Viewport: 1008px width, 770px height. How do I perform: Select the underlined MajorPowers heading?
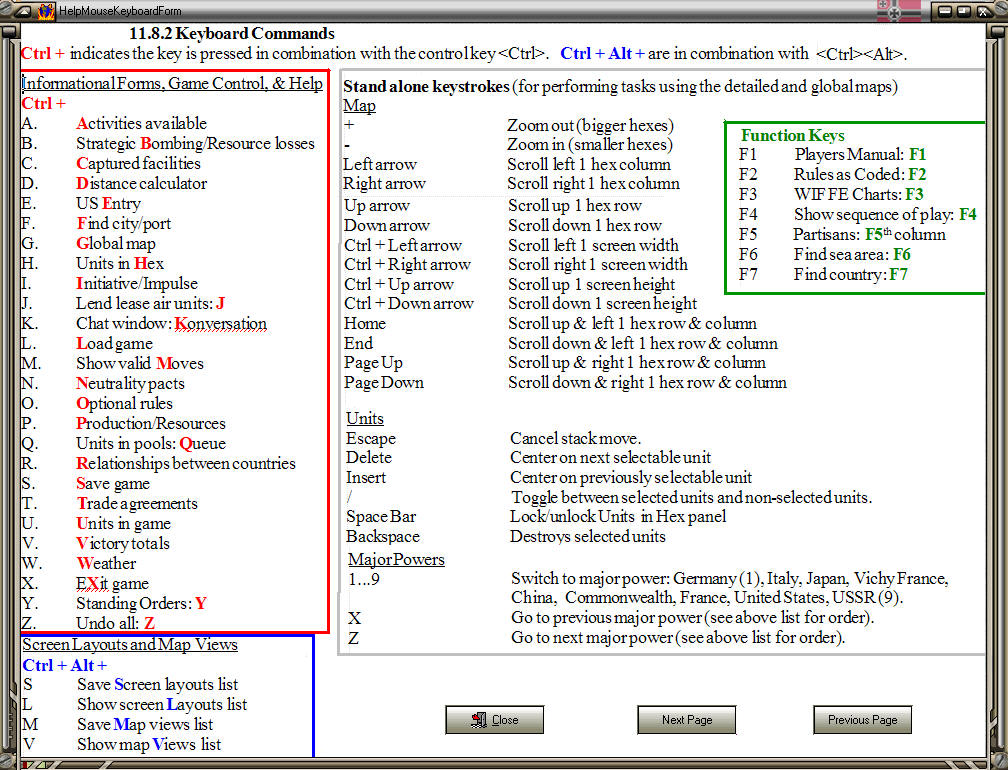(395, 559)
